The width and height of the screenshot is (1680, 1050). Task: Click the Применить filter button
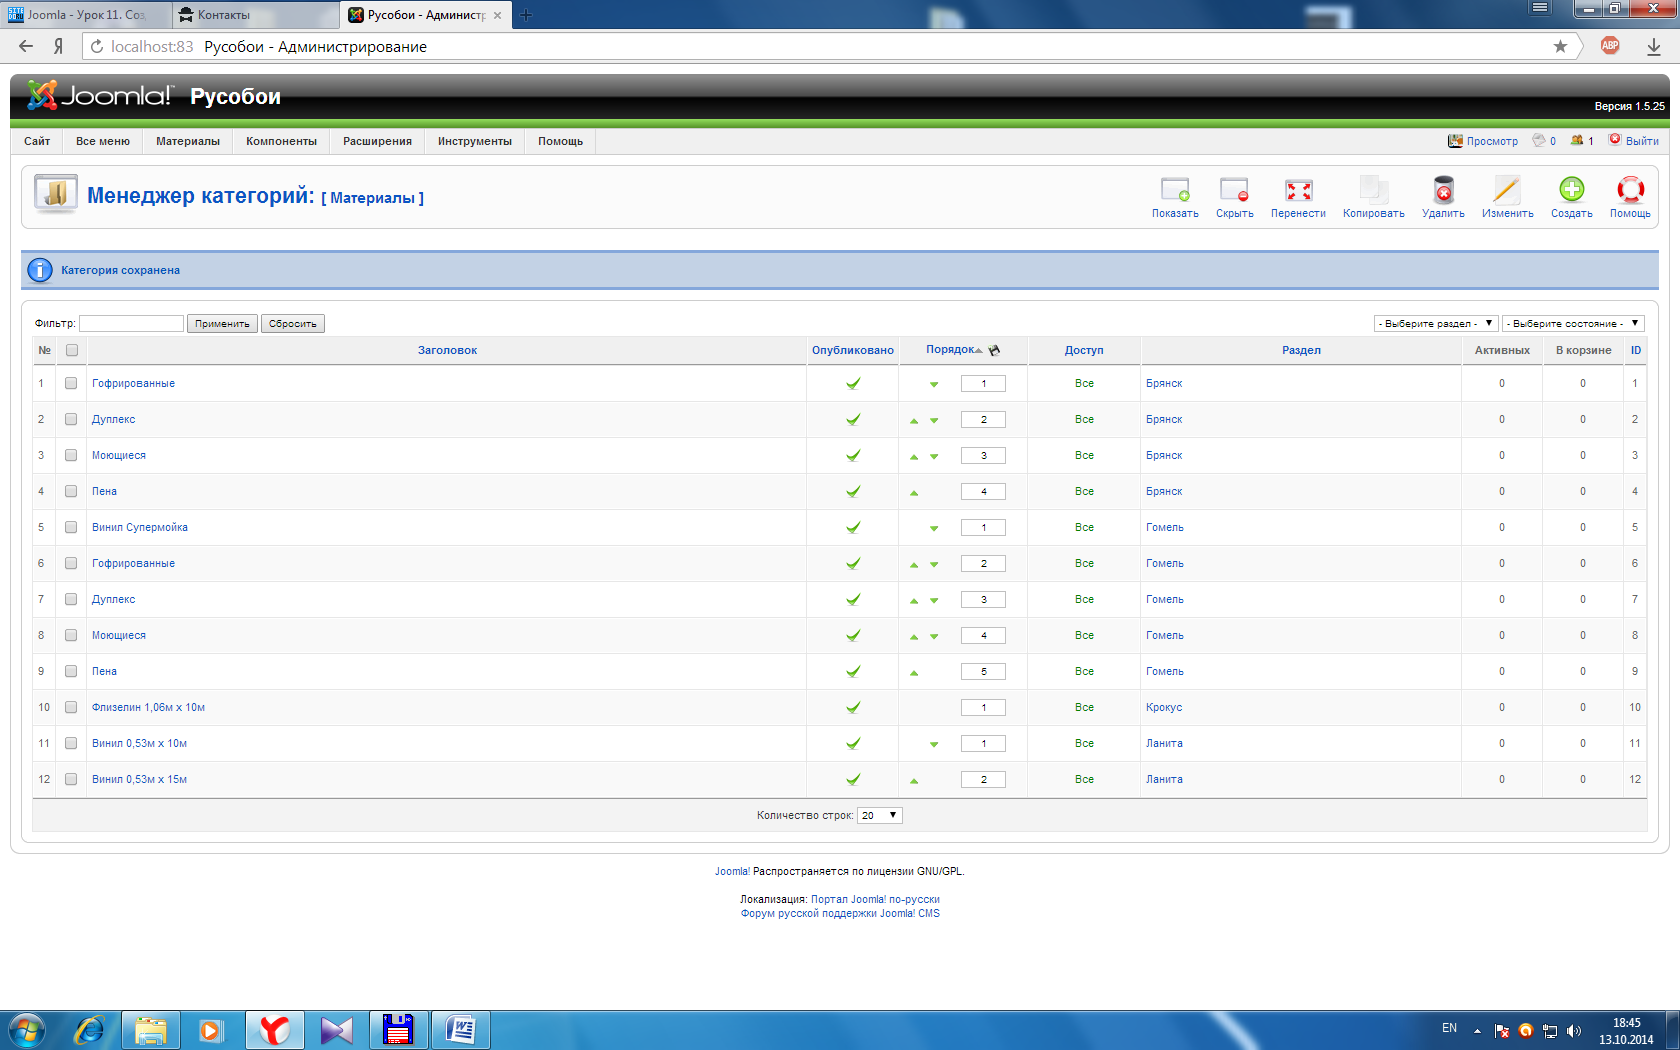[222, 323]
